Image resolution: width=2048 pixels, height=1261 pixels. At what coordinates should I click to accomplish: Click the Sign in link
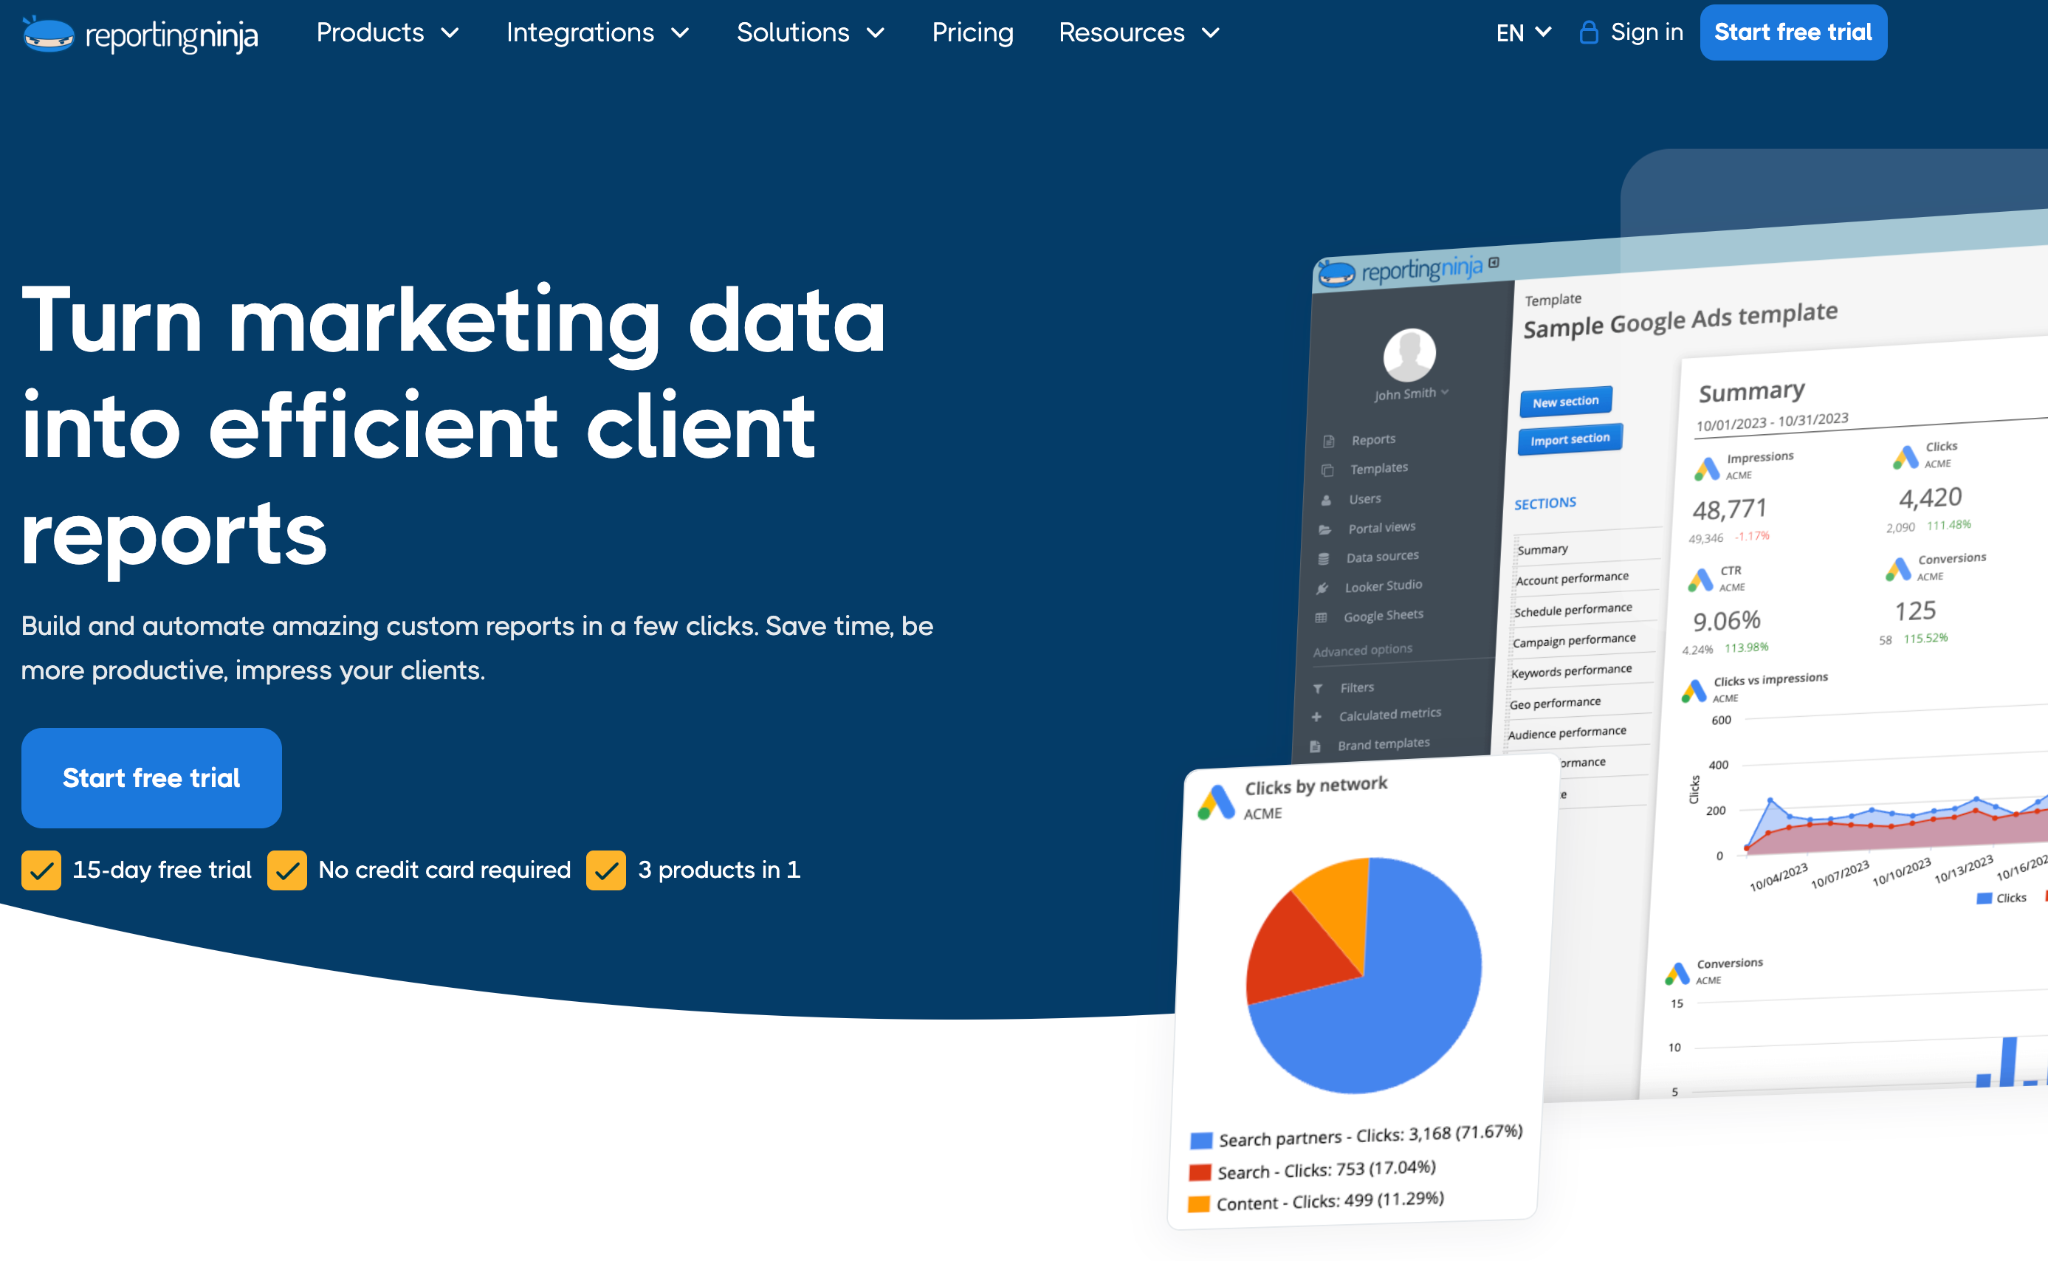tap(1646, 33)
